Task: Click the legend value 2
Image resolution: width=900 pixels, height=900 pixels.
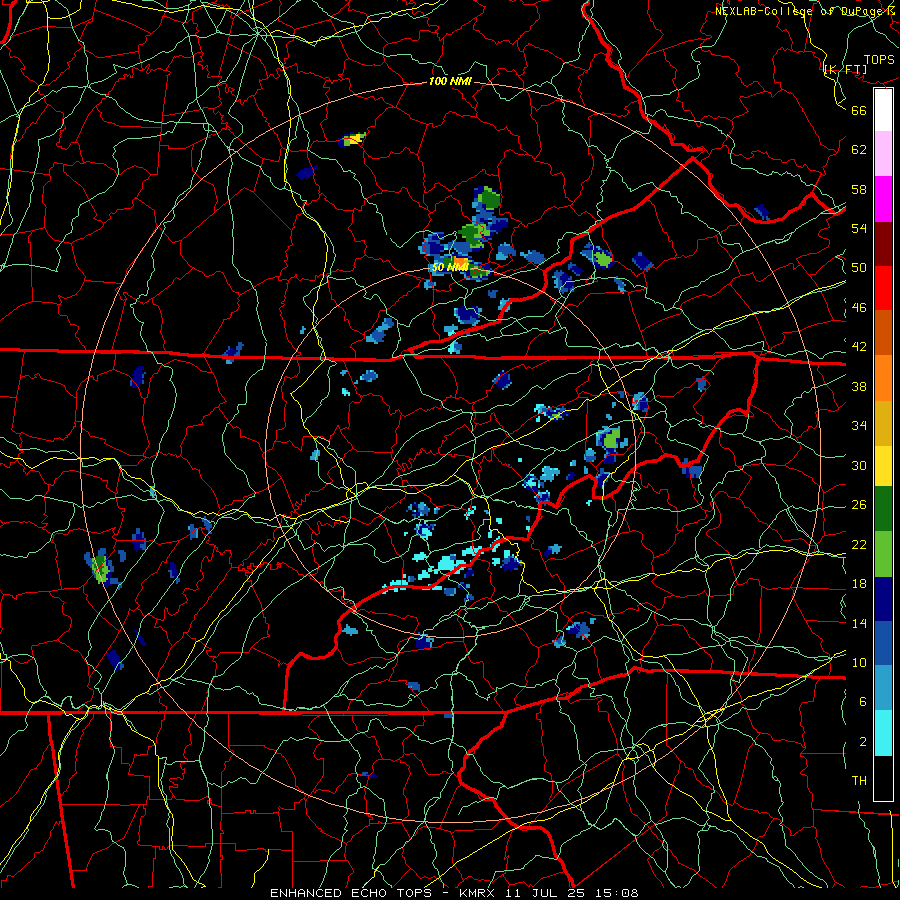Action: [863, 742]
